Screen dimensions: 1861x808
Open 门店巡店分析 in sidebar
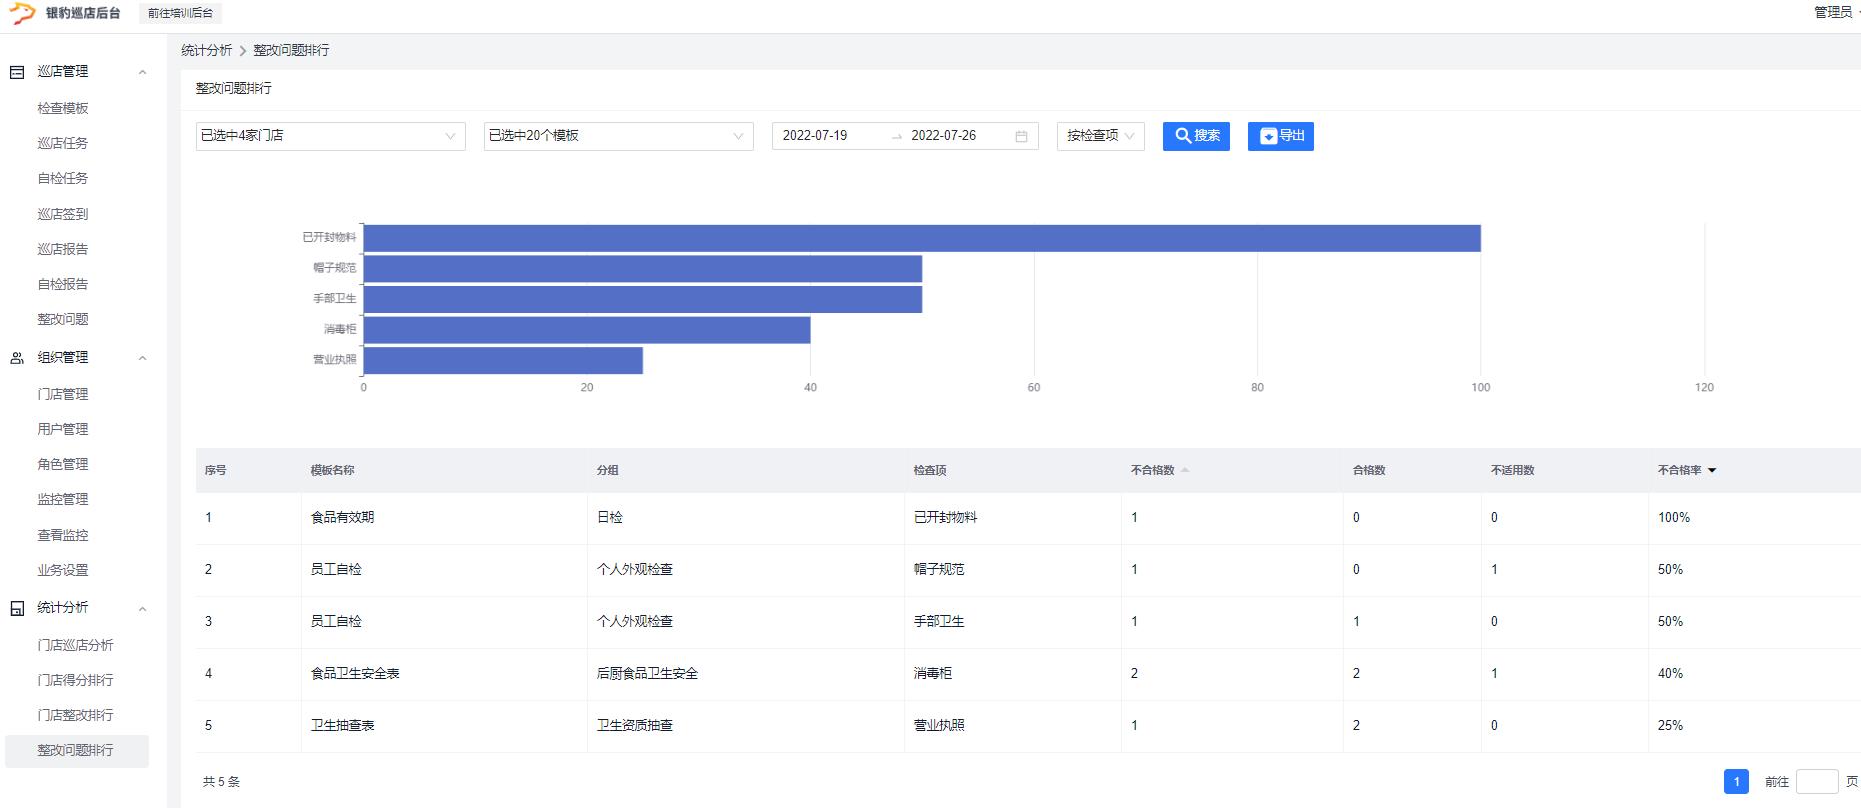click(75, 645)
